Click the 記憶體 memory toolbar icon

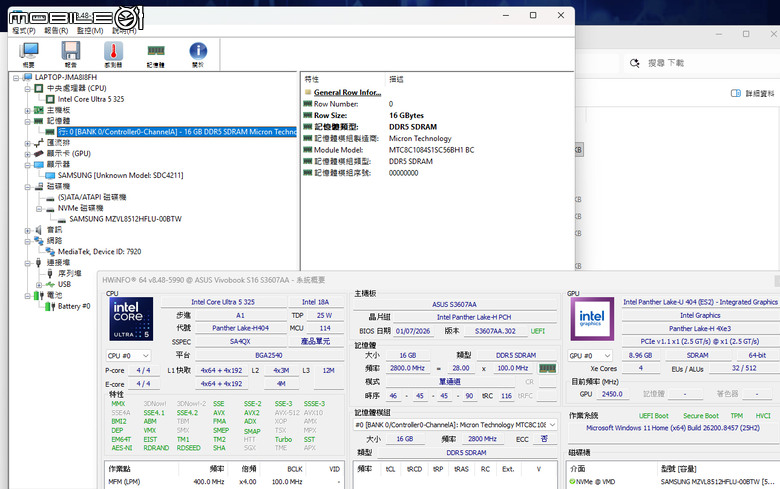click(x=156, y=54)
